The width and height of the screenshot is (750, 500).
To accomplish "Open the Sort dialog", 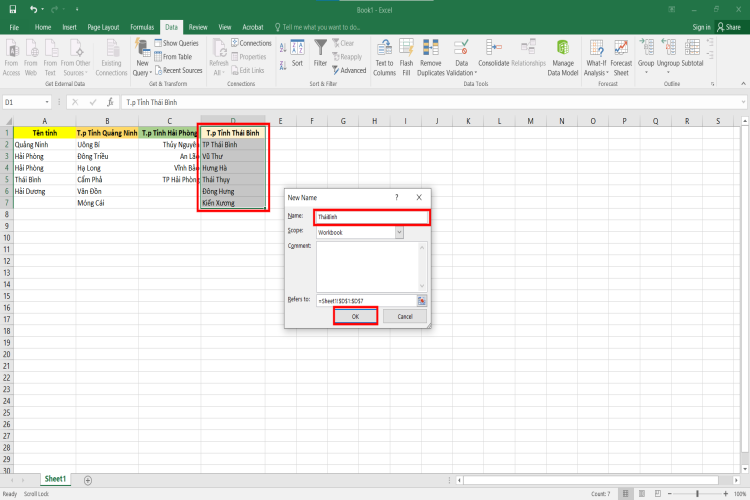I will pyautogui.click(x=298, y=54).
